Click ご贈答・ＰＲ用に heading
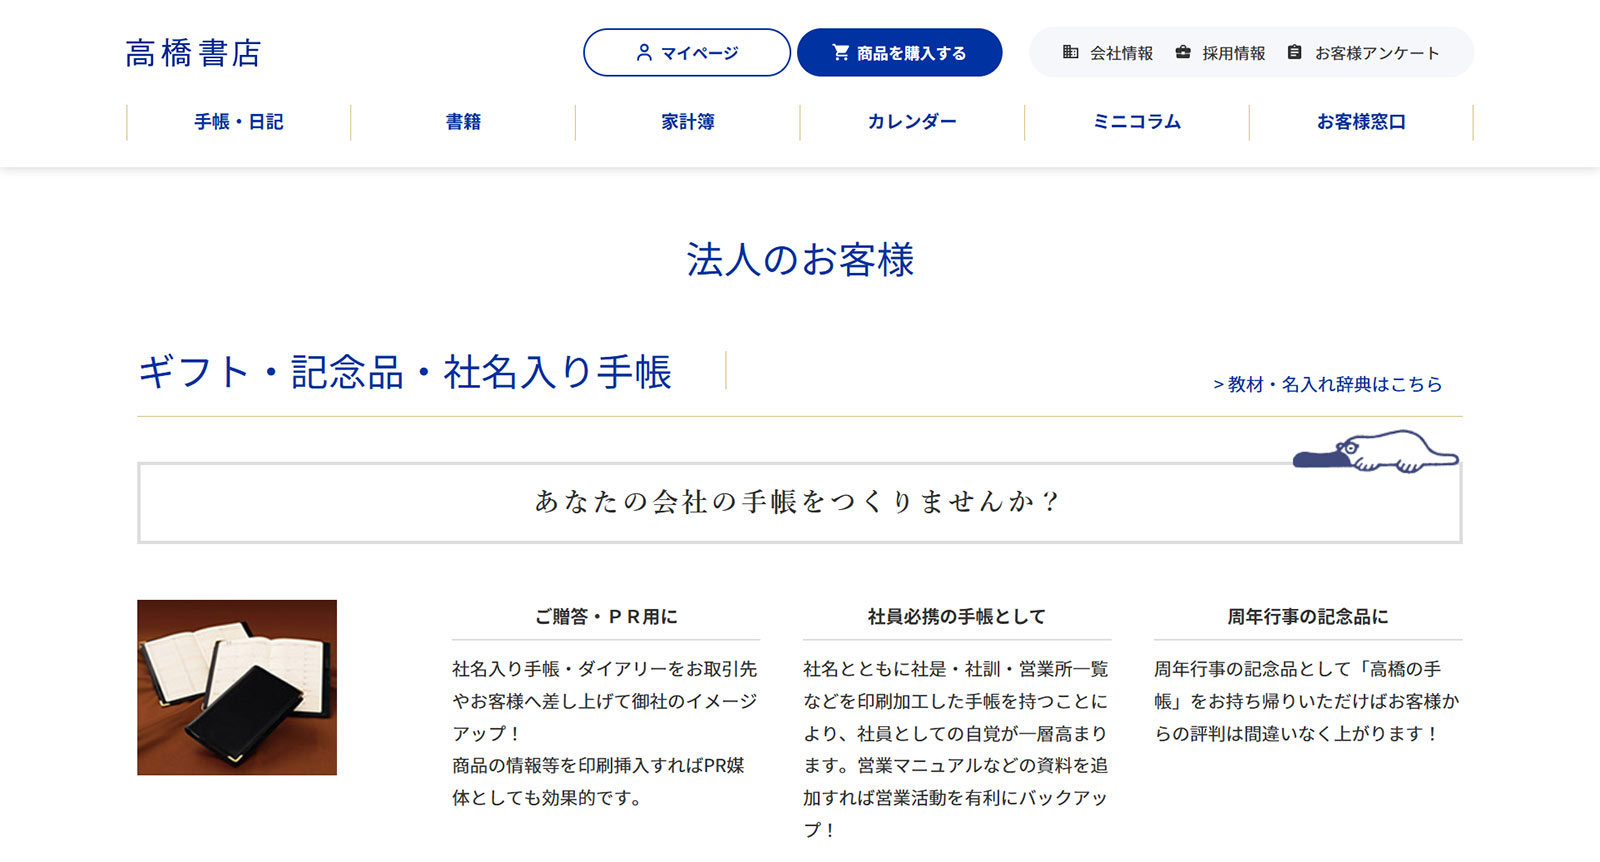 (606, 617)
